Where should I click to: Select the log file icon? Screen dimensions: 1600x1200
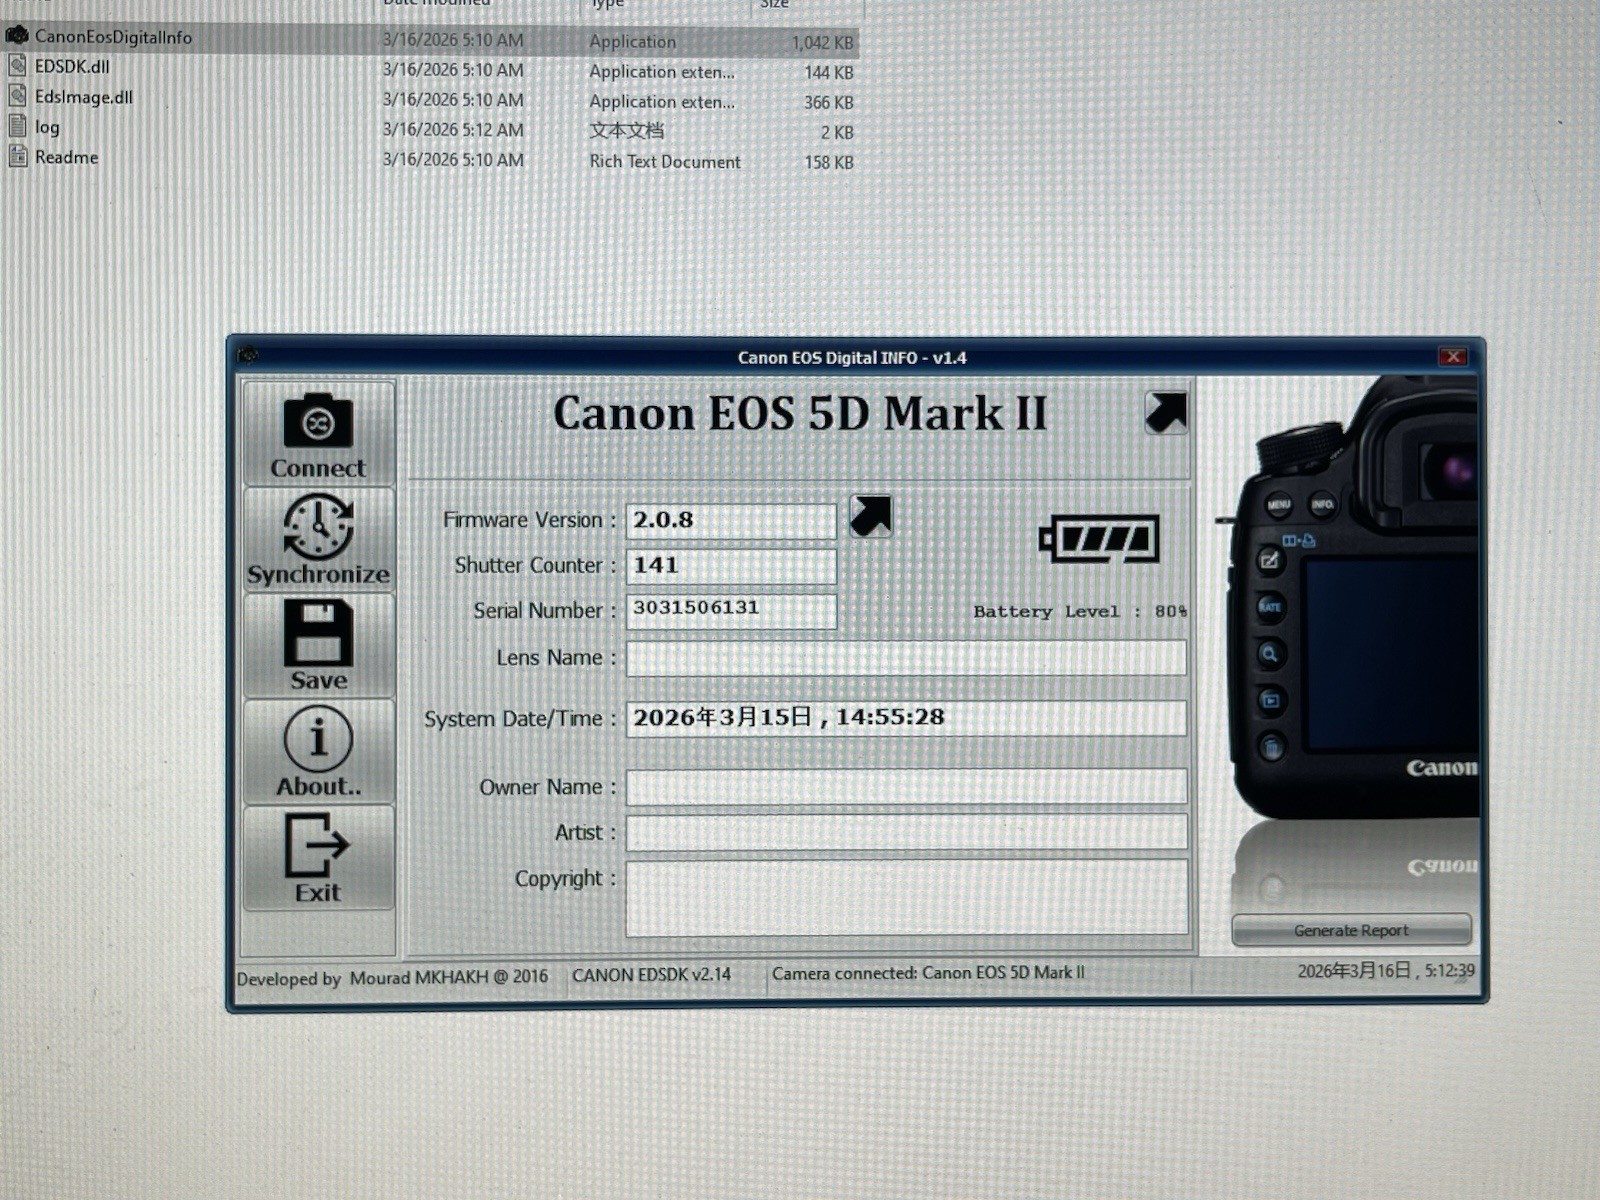coord(17,126)
